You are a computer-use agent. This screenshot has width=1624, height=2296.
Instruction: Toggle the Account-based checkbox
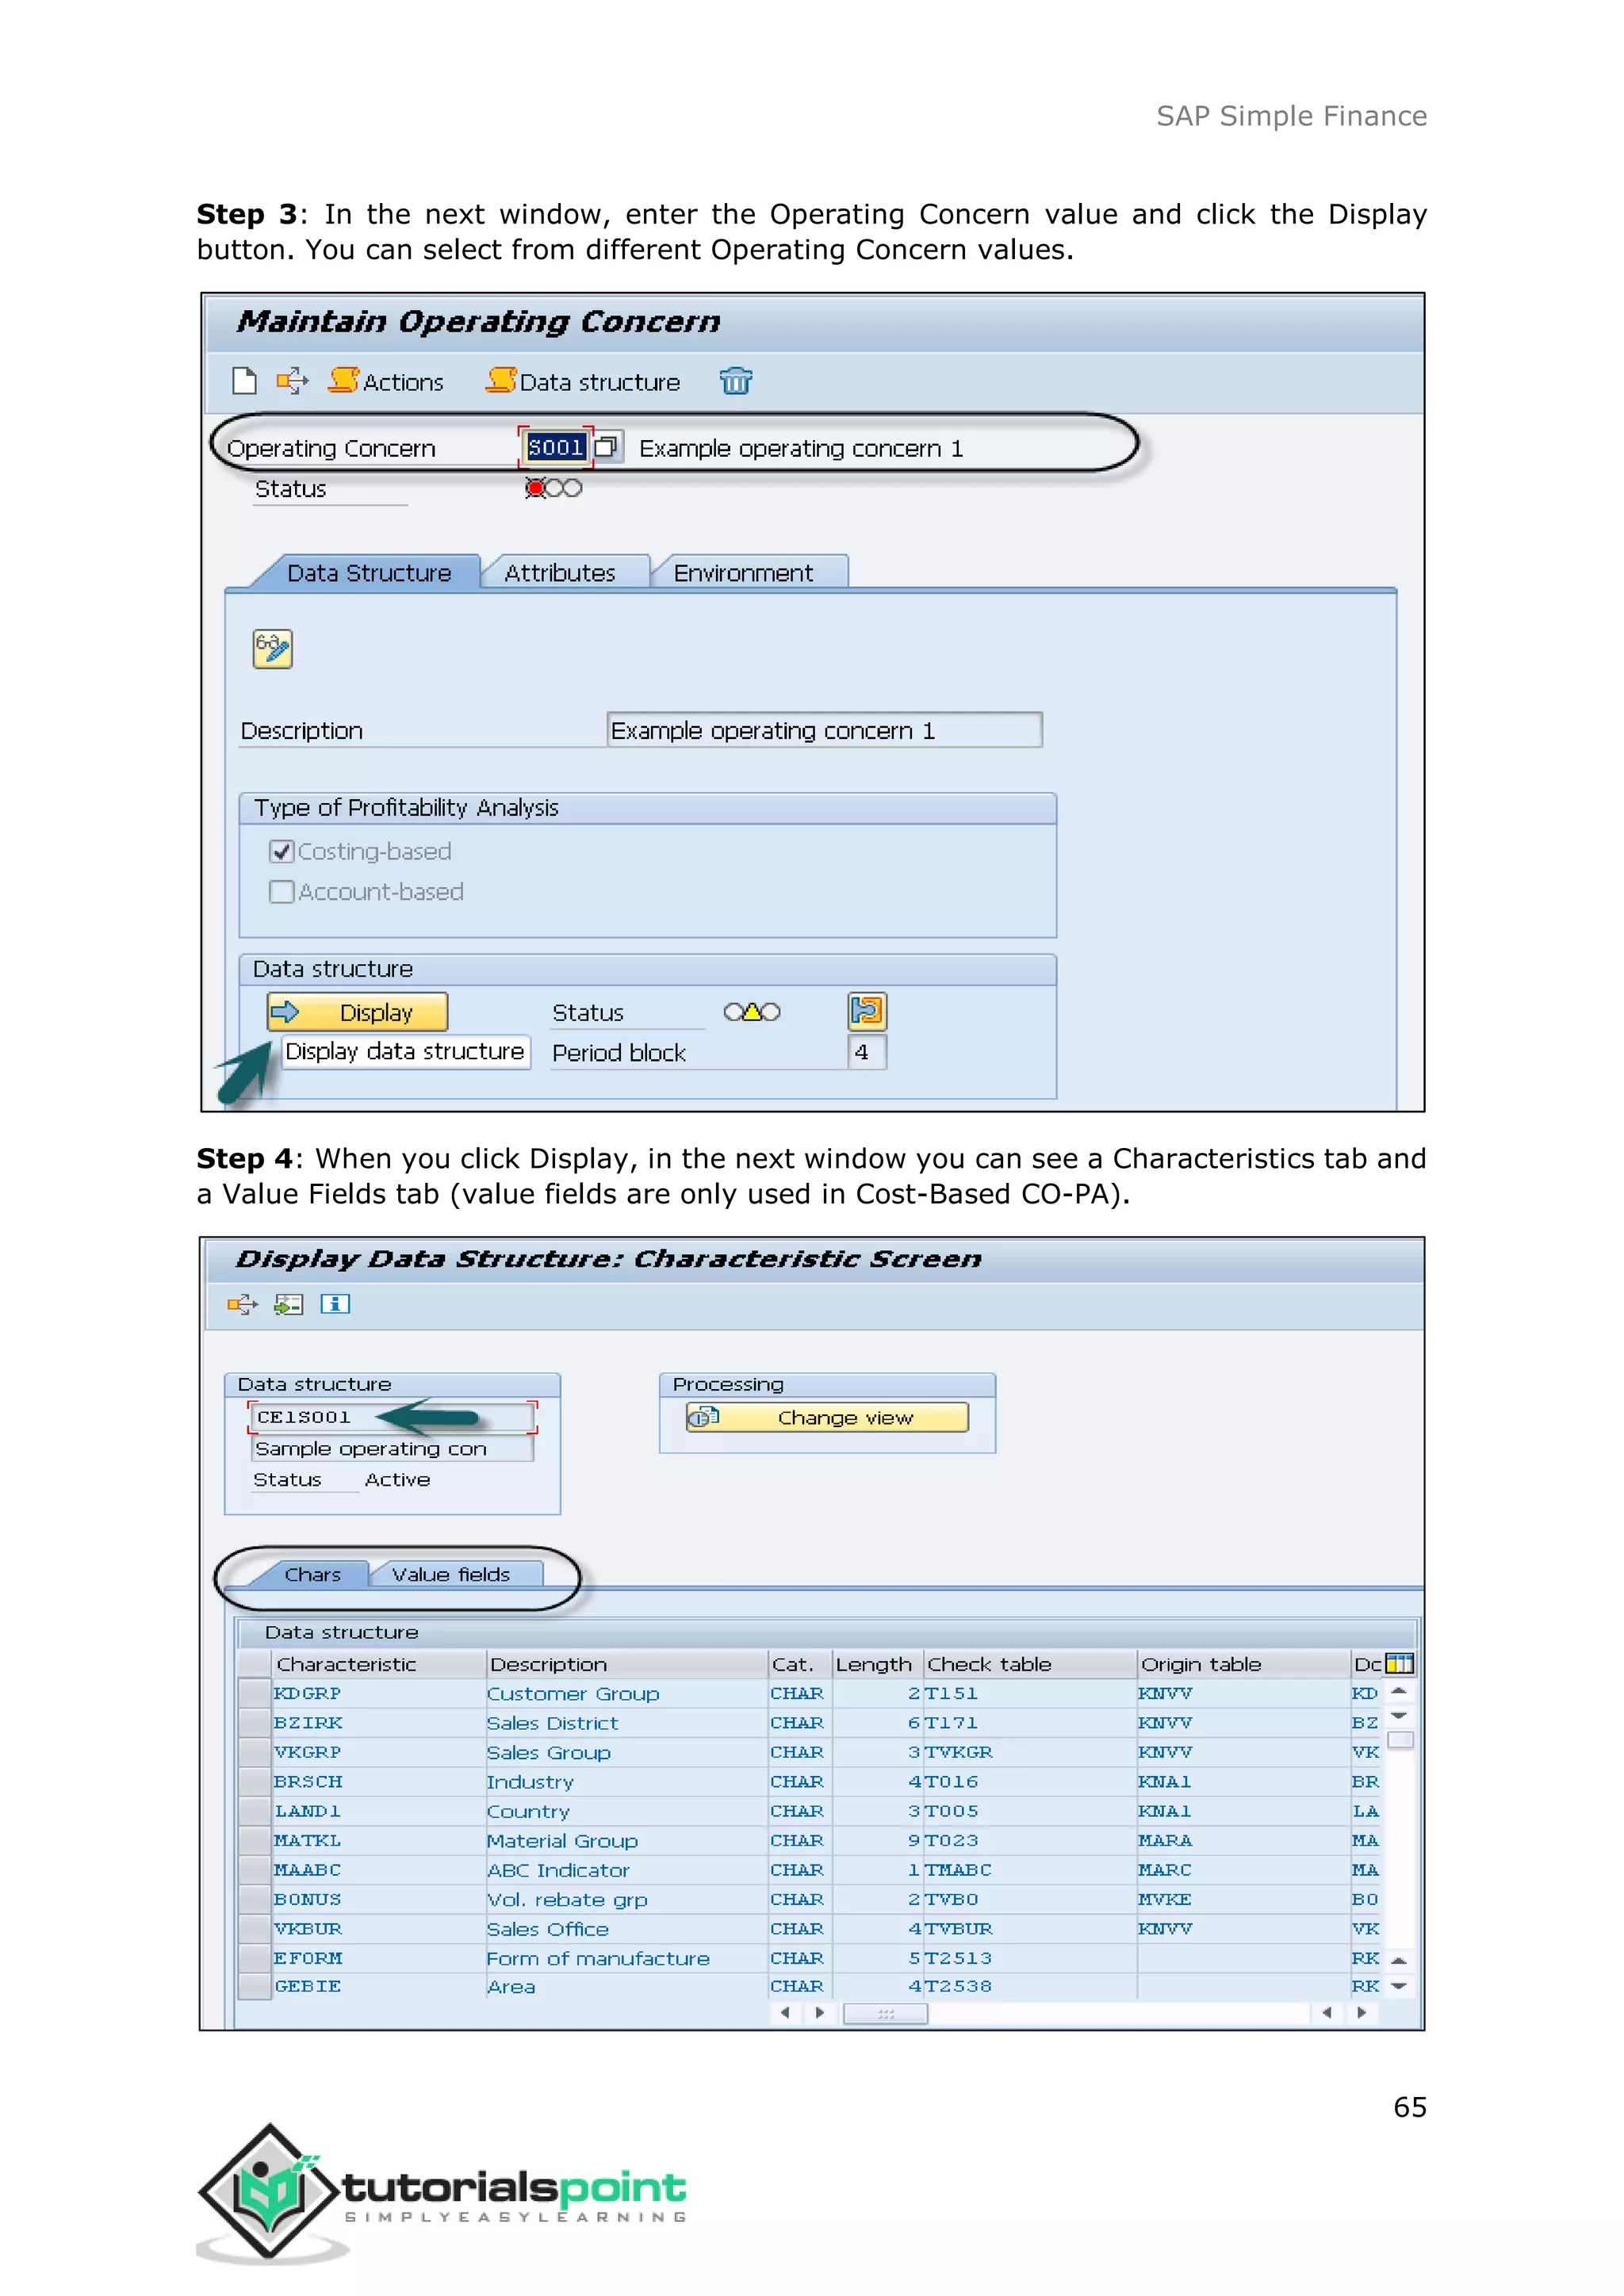pyautogui.click(x=282, y=891)
